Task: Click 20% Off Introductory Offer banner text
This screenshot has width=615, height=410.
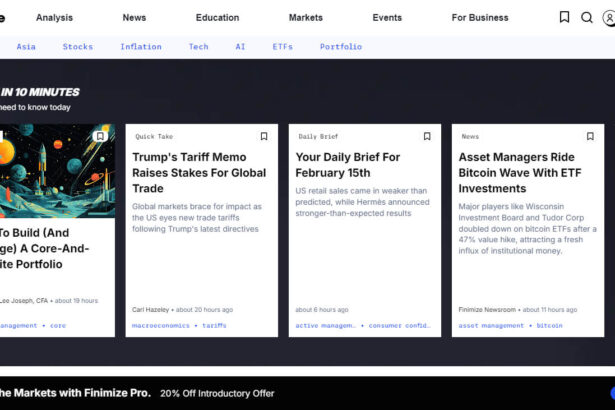Action: point(217,394)
